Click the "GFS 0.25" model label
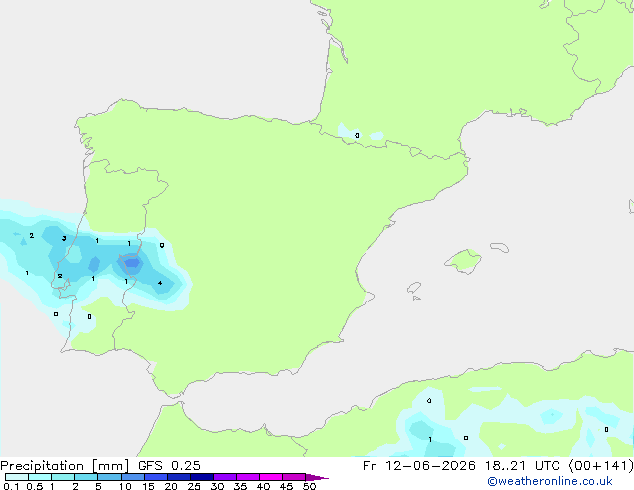 click(x=169, y=466)
